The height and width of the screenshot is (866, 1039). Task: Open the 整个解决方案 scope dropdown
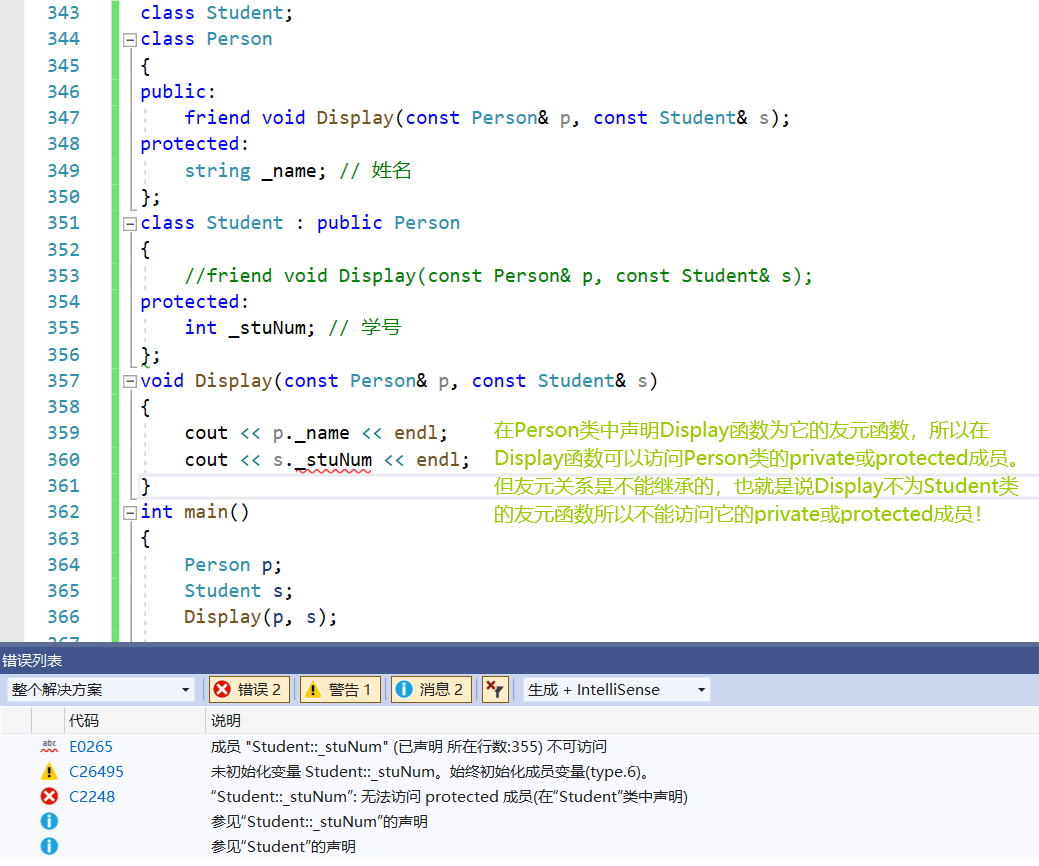pos(101,690)
